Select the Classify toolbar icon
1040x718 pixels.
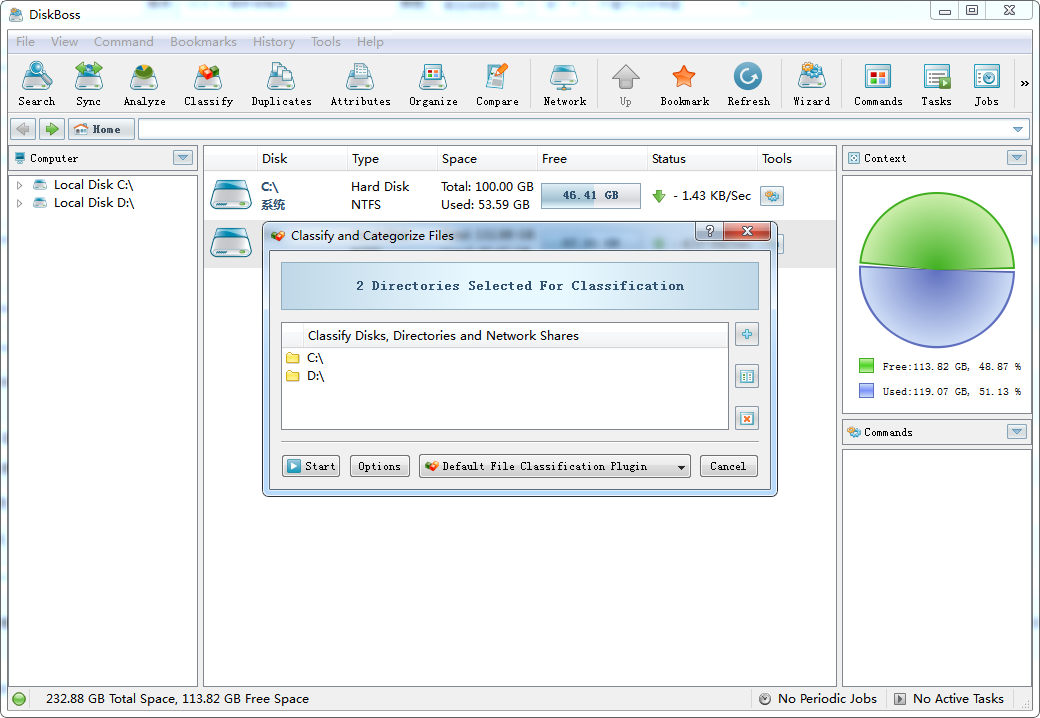click(x=208, y=84)
